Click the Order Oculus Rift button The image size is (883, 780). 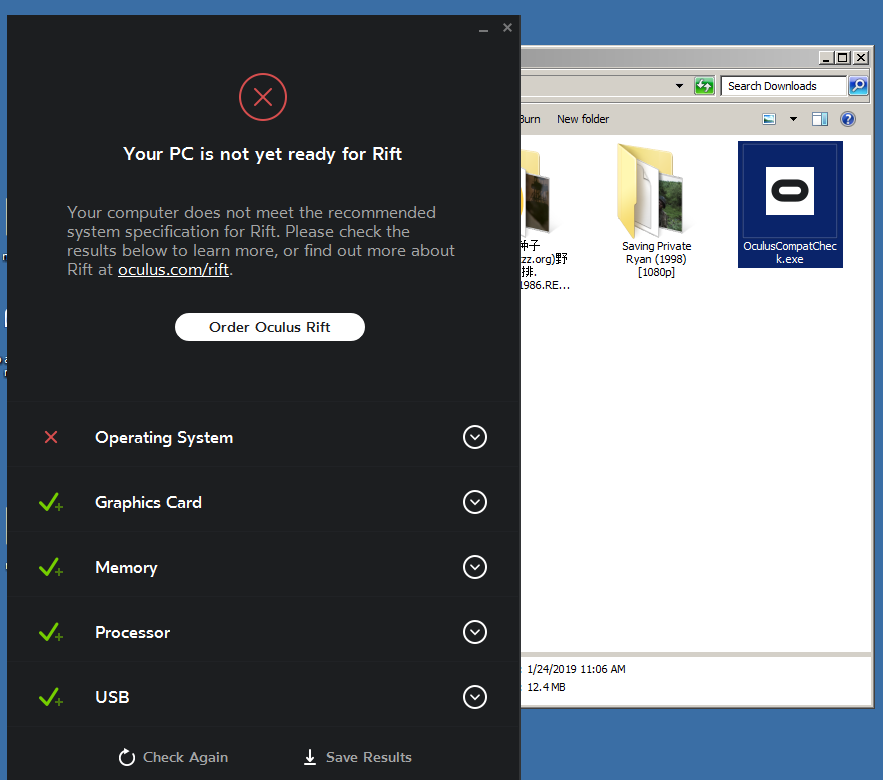click(270, 327)
